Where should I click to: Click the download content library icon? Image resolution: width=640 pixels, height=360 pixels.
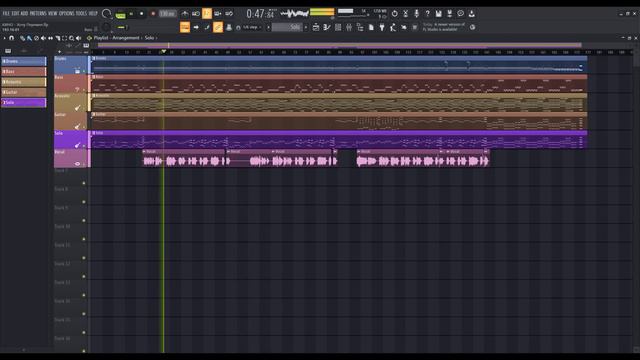[x=471, y=14]
